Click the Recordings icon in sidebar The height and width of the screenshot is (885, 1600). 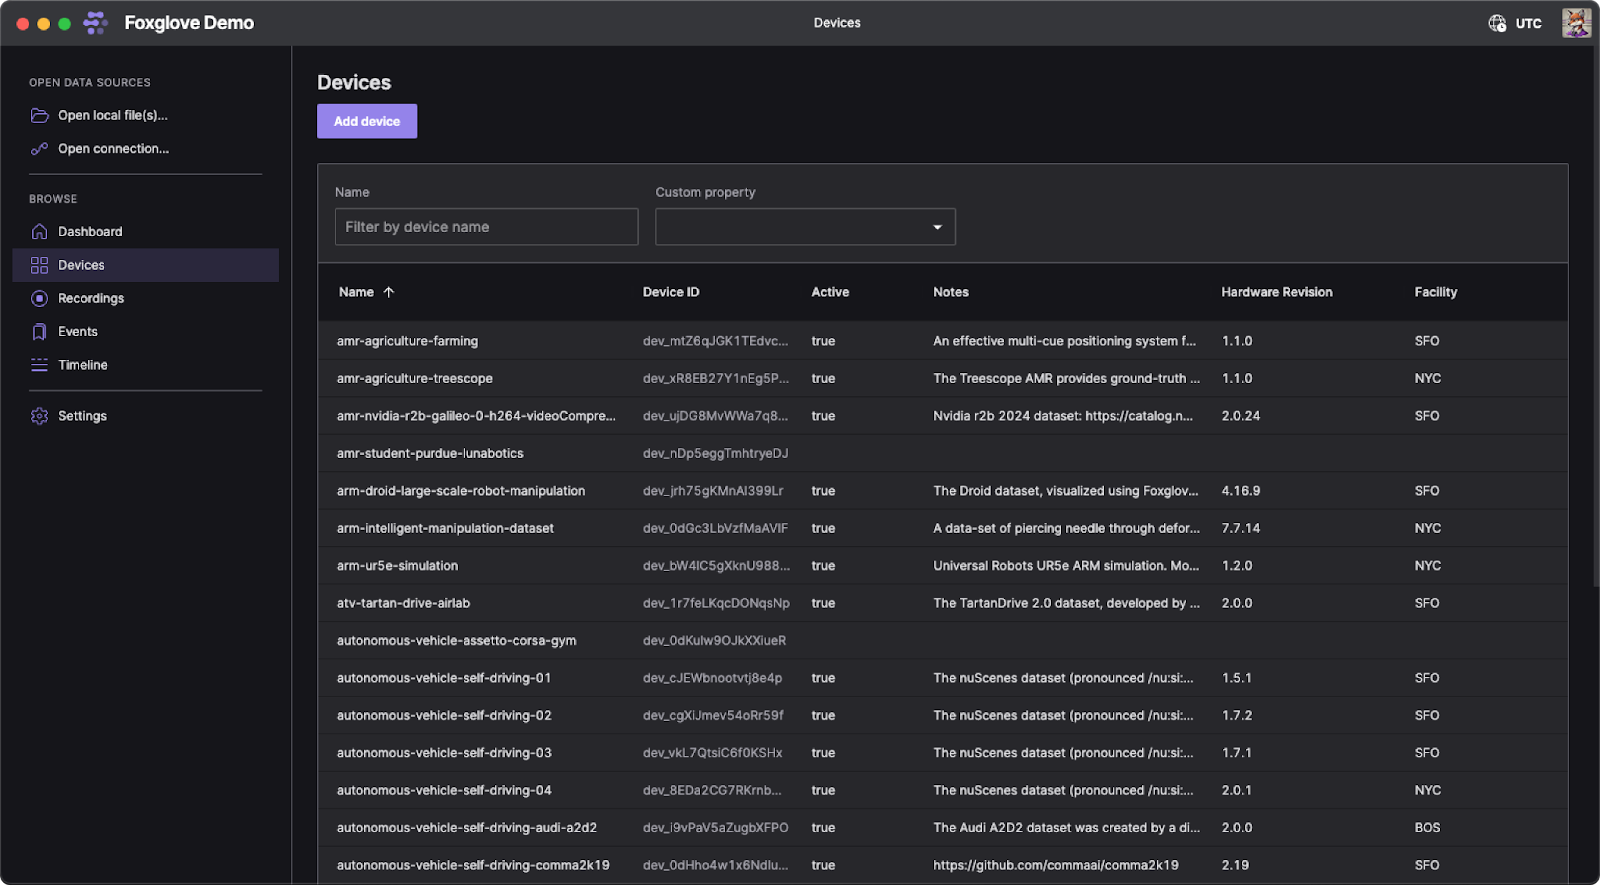(x=40, y=299)
